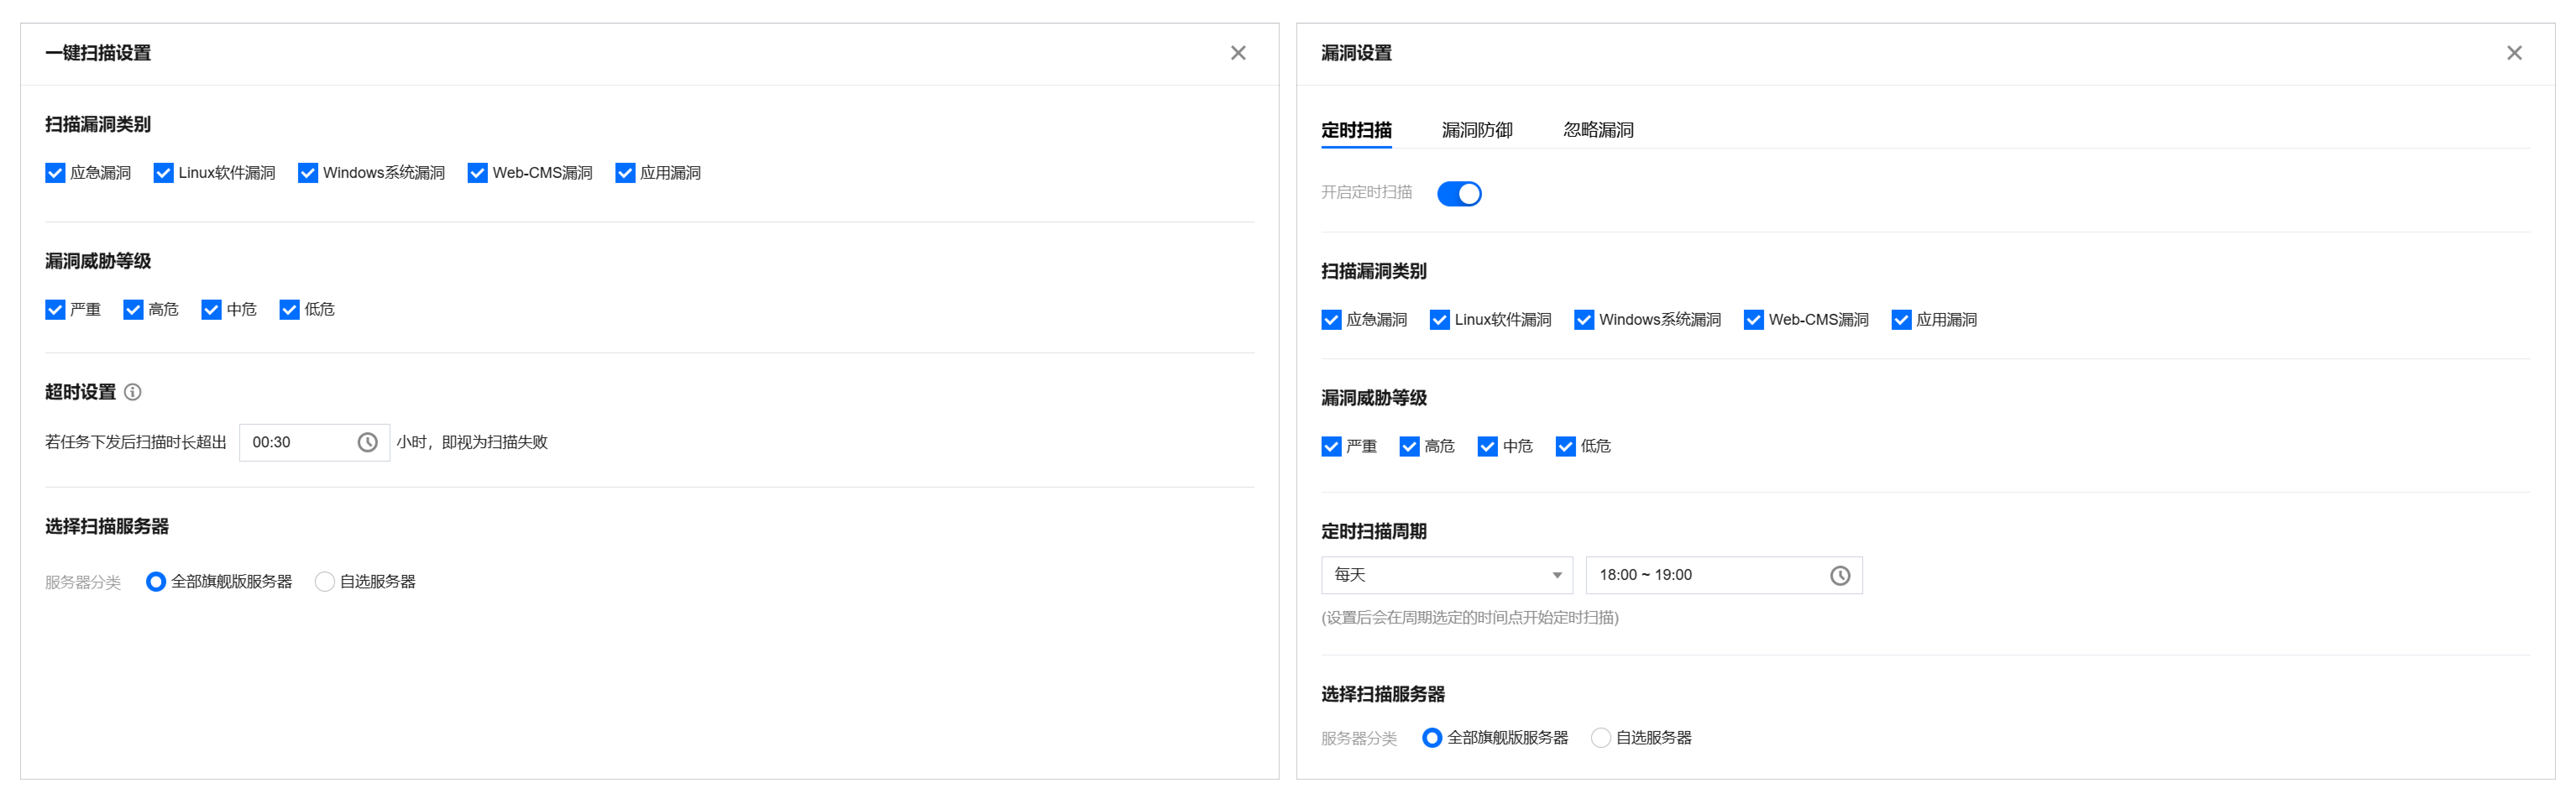Switch to the 定时扫描 tab
The height and width of the screenshot is (799, 2576).
[1356, 130]
